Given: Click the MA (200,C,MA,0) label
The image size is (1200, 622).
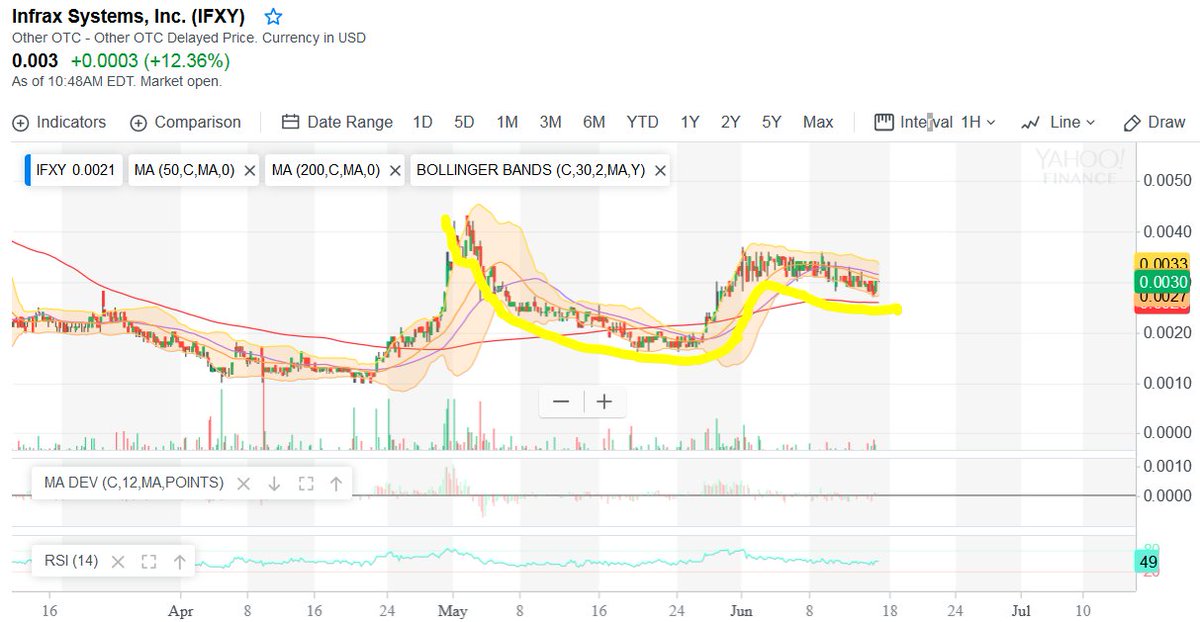Looking at the screenshot, I should [x=326, y=171].
